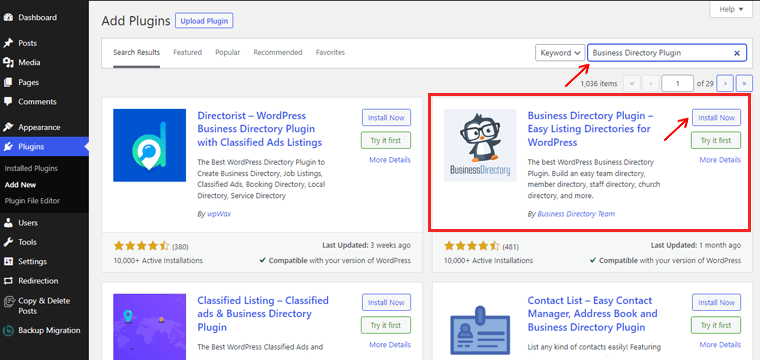This screenshot has width=760, height=360.
Task: Open Plugin File Editor submenu item
Action: tap(32, 201)
